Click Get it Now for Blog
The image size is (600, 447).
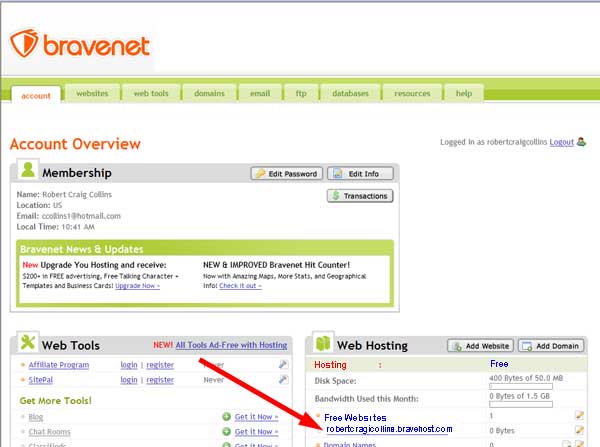click(x=256, y=417)
